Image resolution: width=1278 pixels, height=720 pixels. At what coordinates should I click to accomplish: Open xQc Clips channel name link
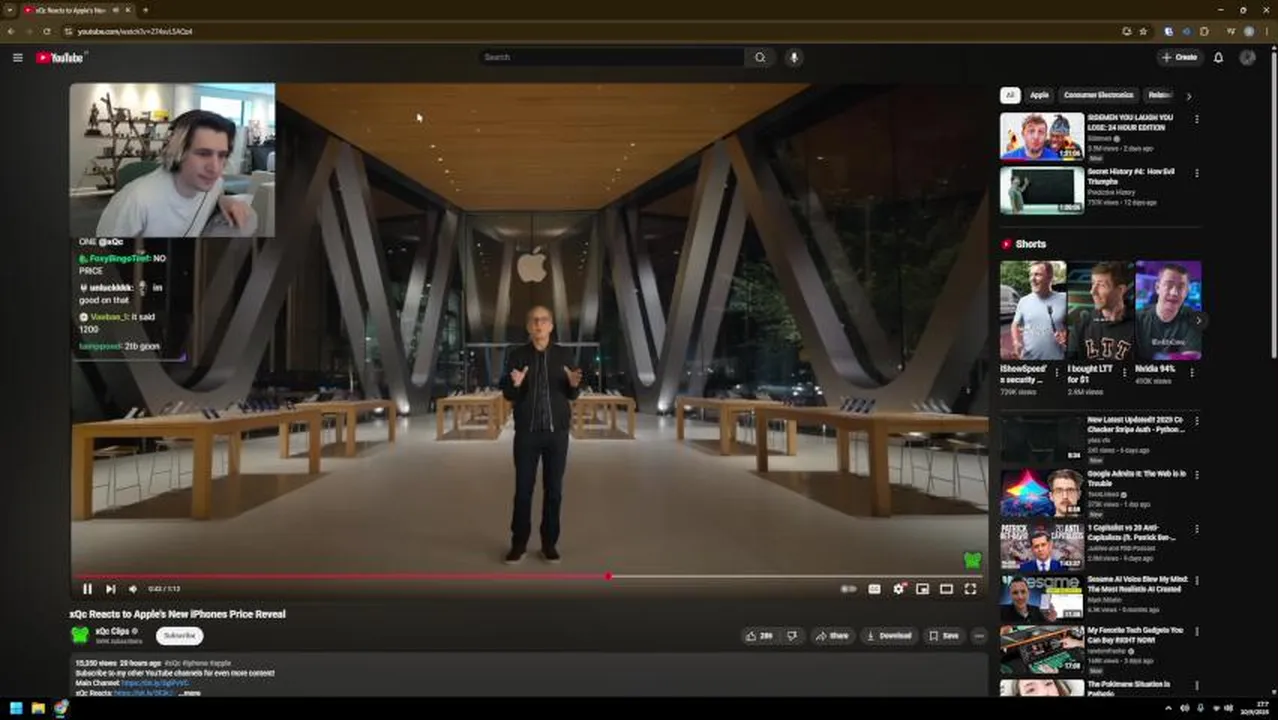(112, 631)
